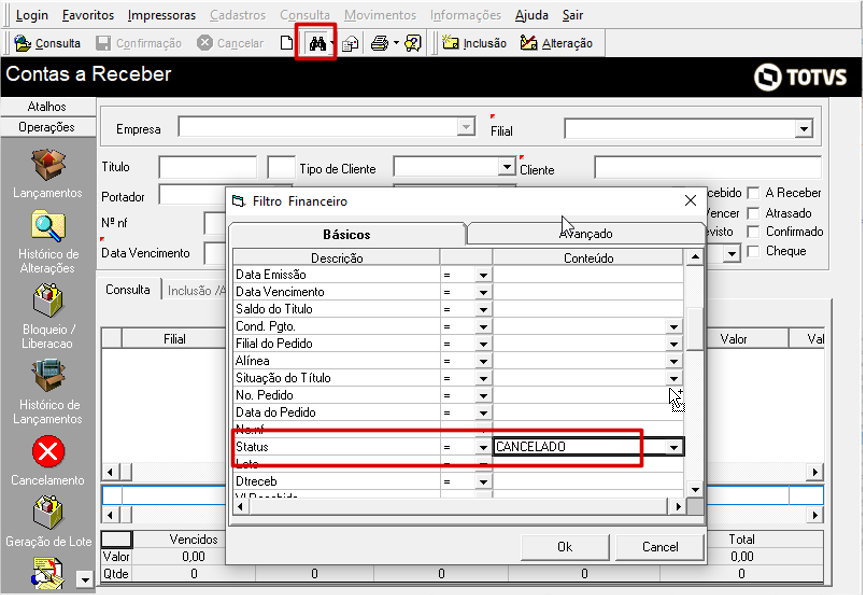Open Bloqueio / Liberacao sidebar icon

pyautogui.click(x=48, y=301)
